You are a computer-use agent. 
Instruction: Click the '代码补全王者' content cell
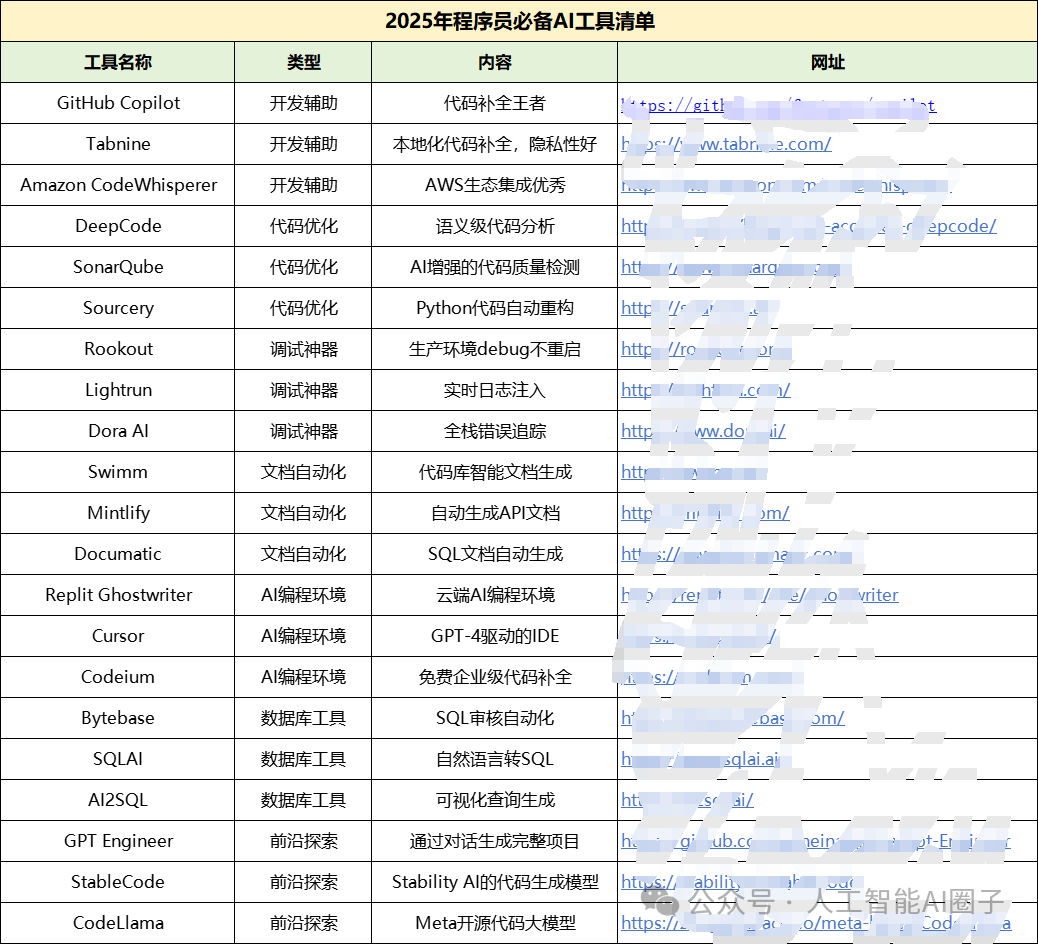click(x=495, y=103)
